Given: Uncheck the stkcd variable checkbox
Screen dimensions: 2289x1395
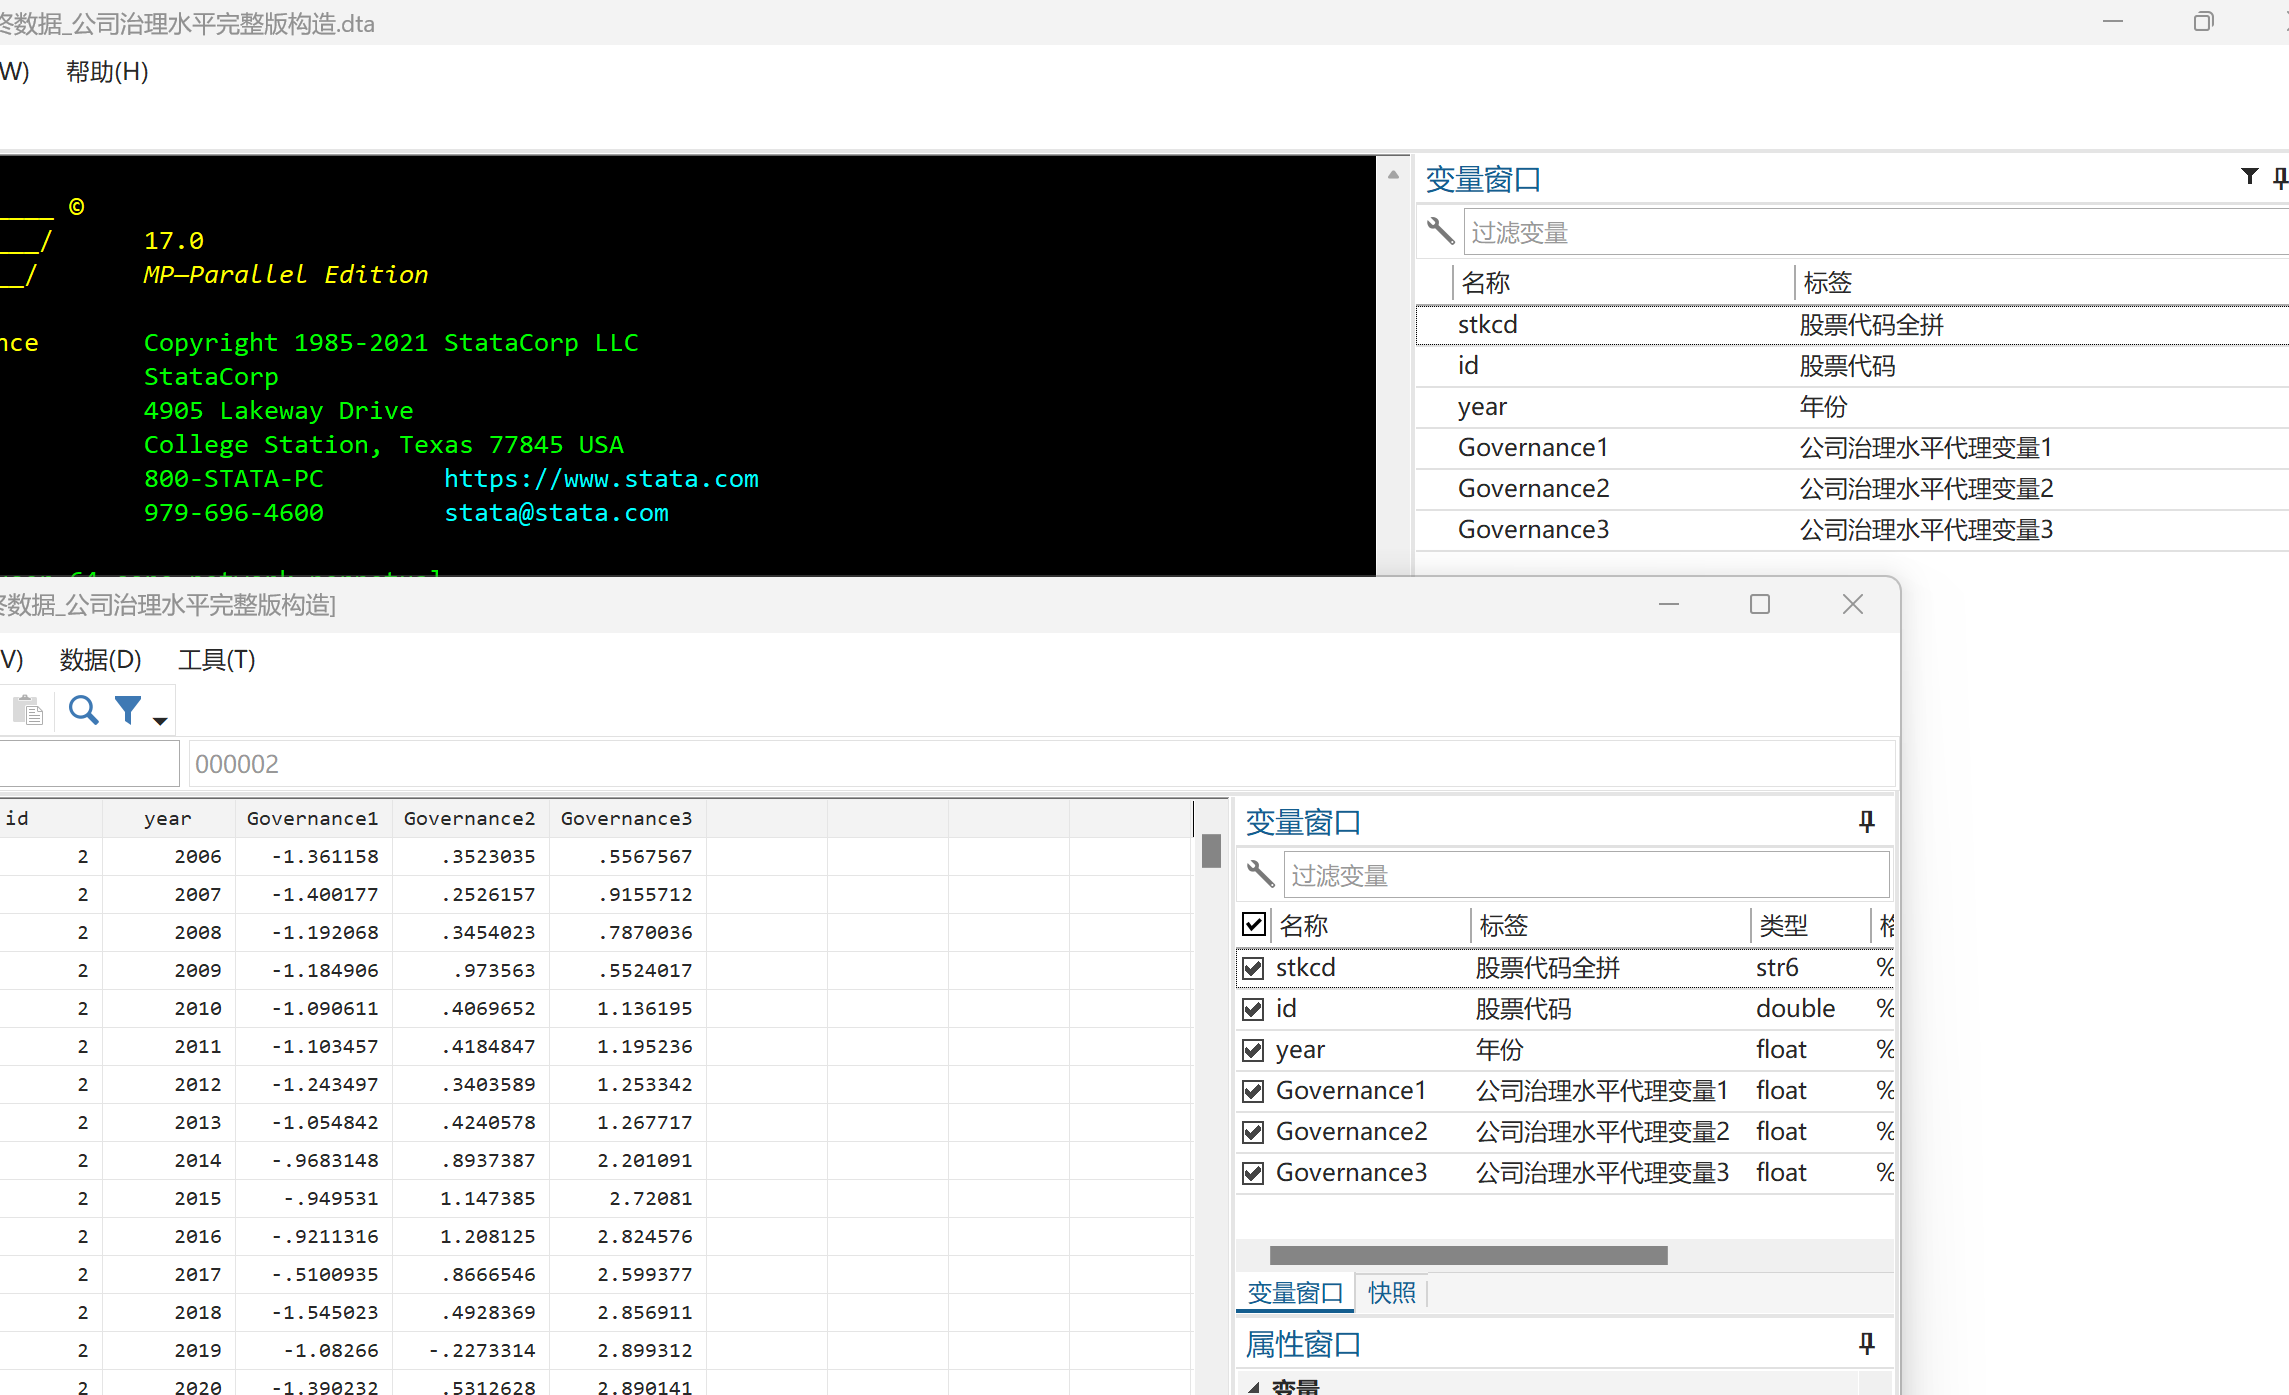Looking at the screenshot, I should click(1253, 968).
